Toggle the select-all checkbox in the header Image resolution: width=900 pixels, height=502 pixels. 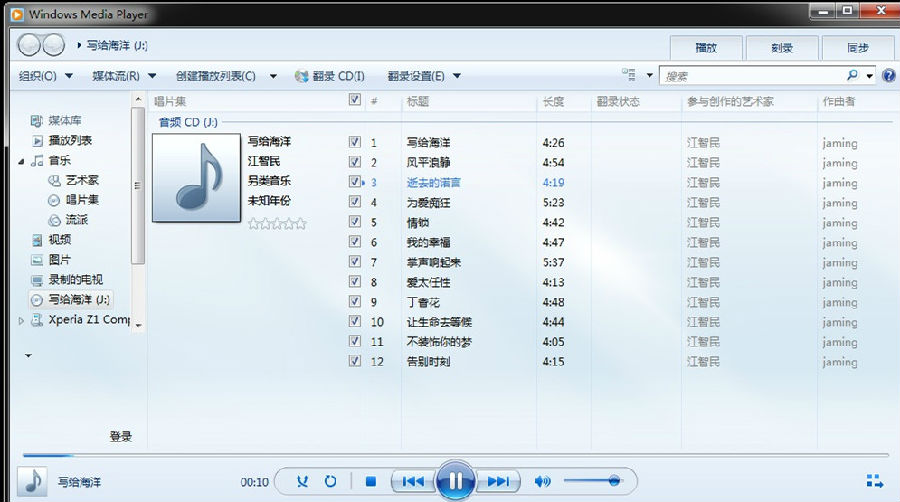pyautogui.click(x=355, y=100)
